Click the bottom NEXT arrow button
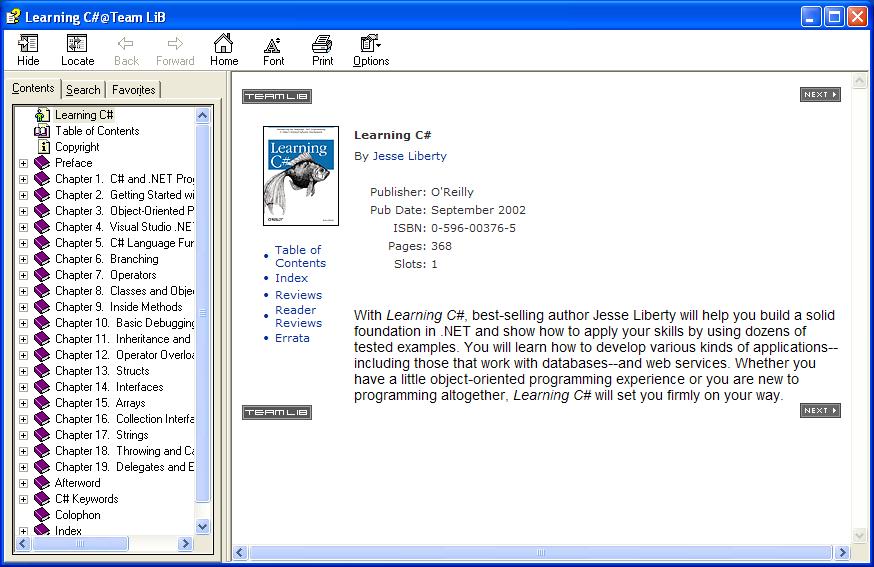874x567 pixels. pos(819,411)
